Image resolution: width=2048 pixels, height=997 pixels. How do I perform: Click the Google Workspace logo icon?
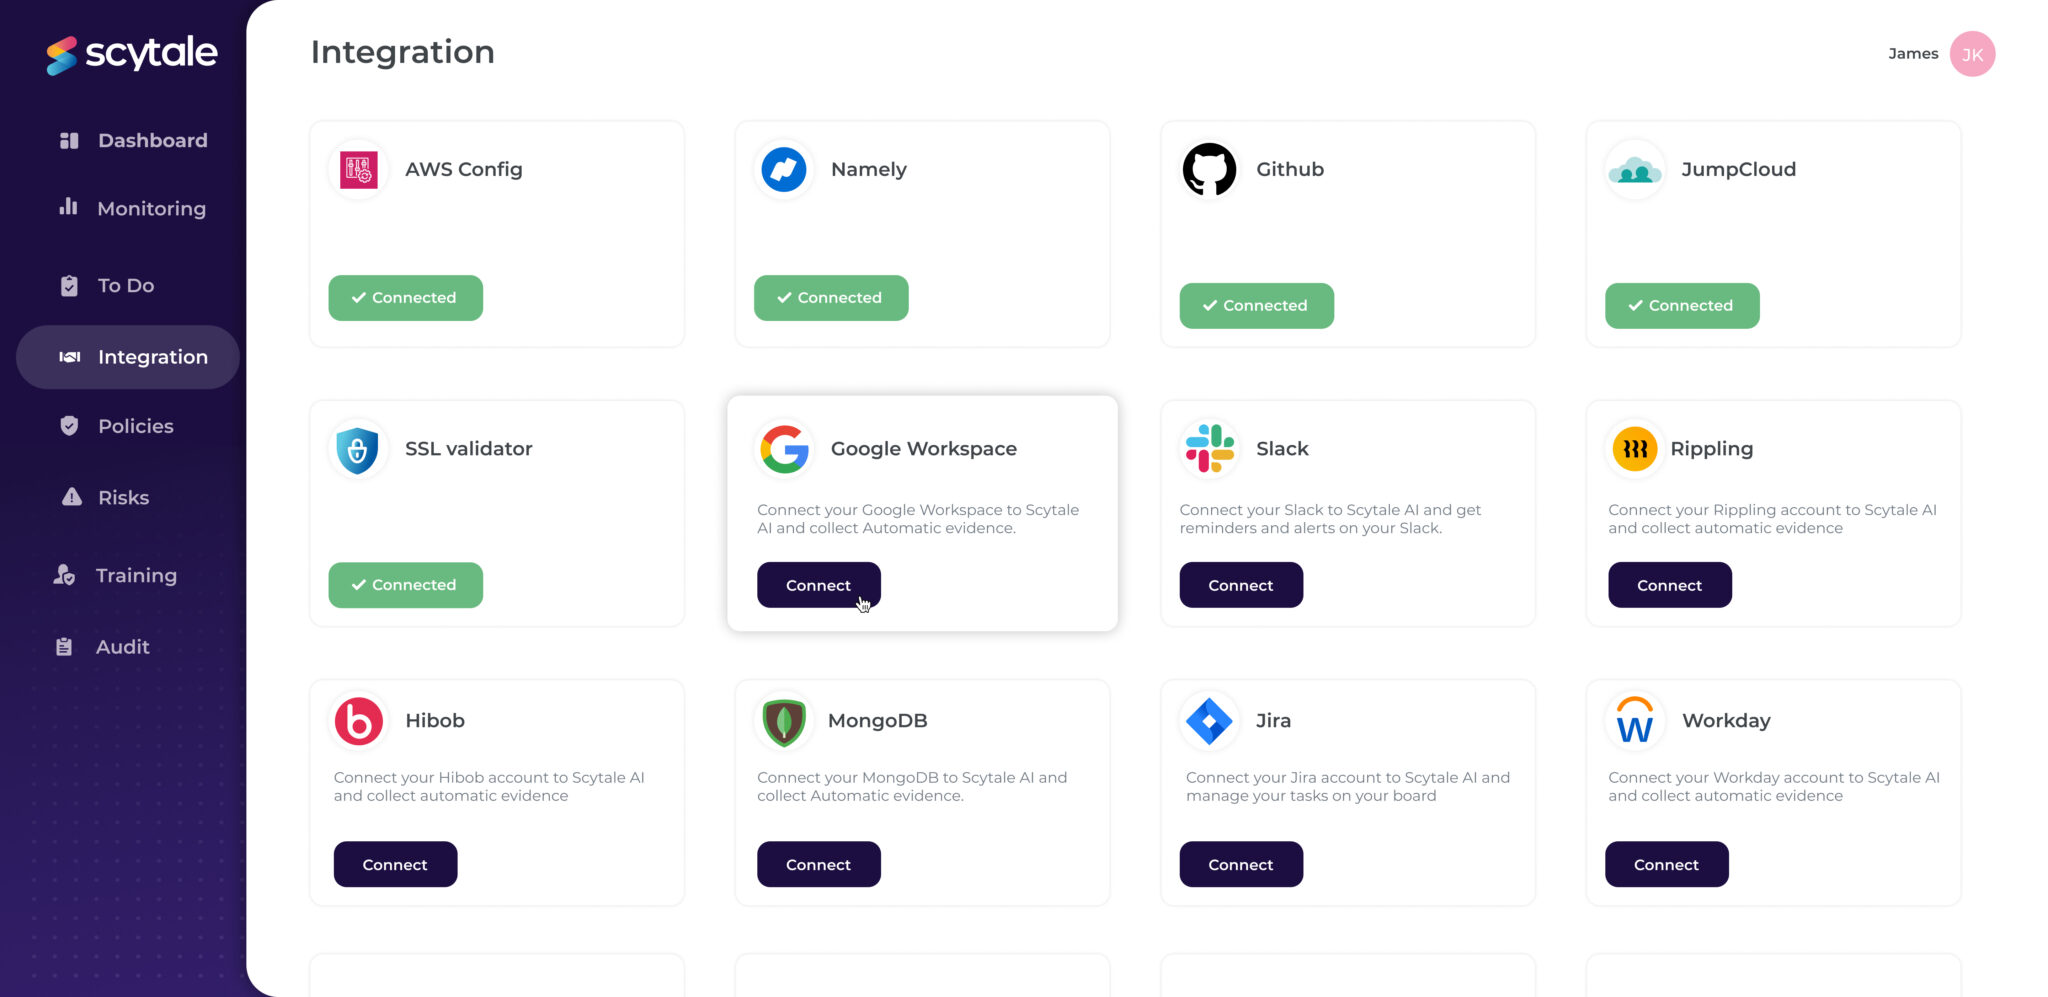(784, 449)
